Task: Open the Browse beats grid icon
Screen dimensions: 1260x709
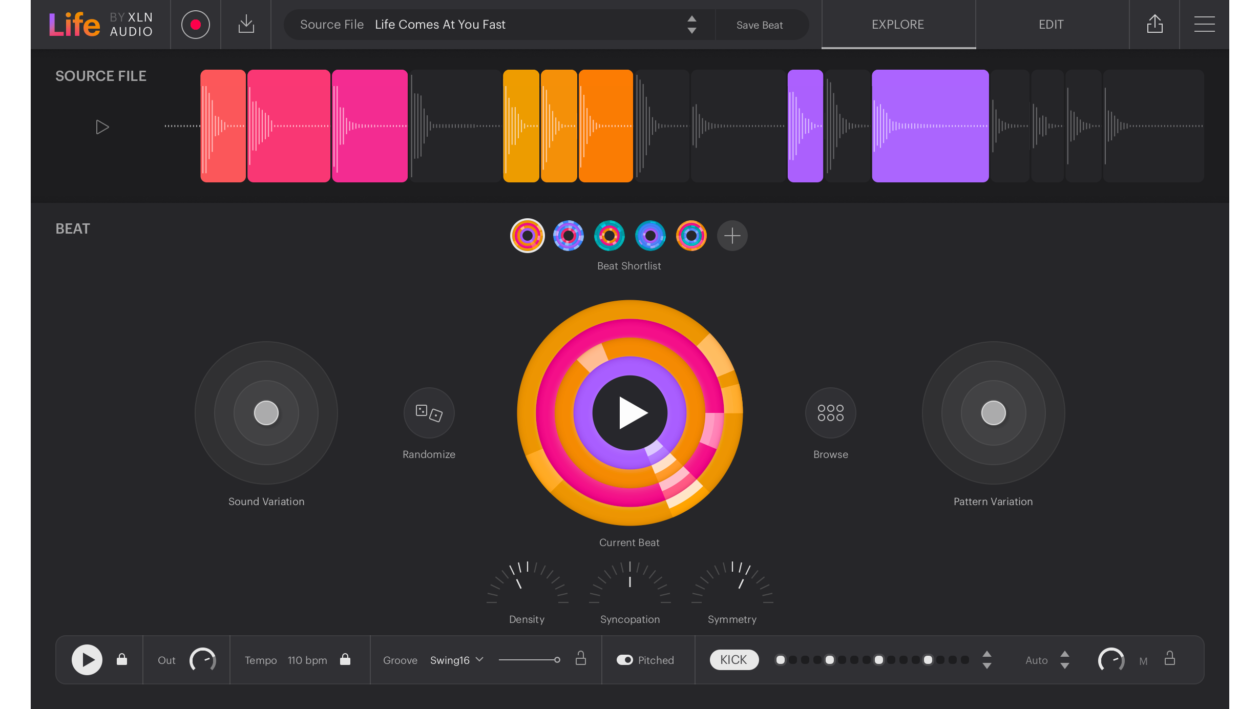Action: 830,413
